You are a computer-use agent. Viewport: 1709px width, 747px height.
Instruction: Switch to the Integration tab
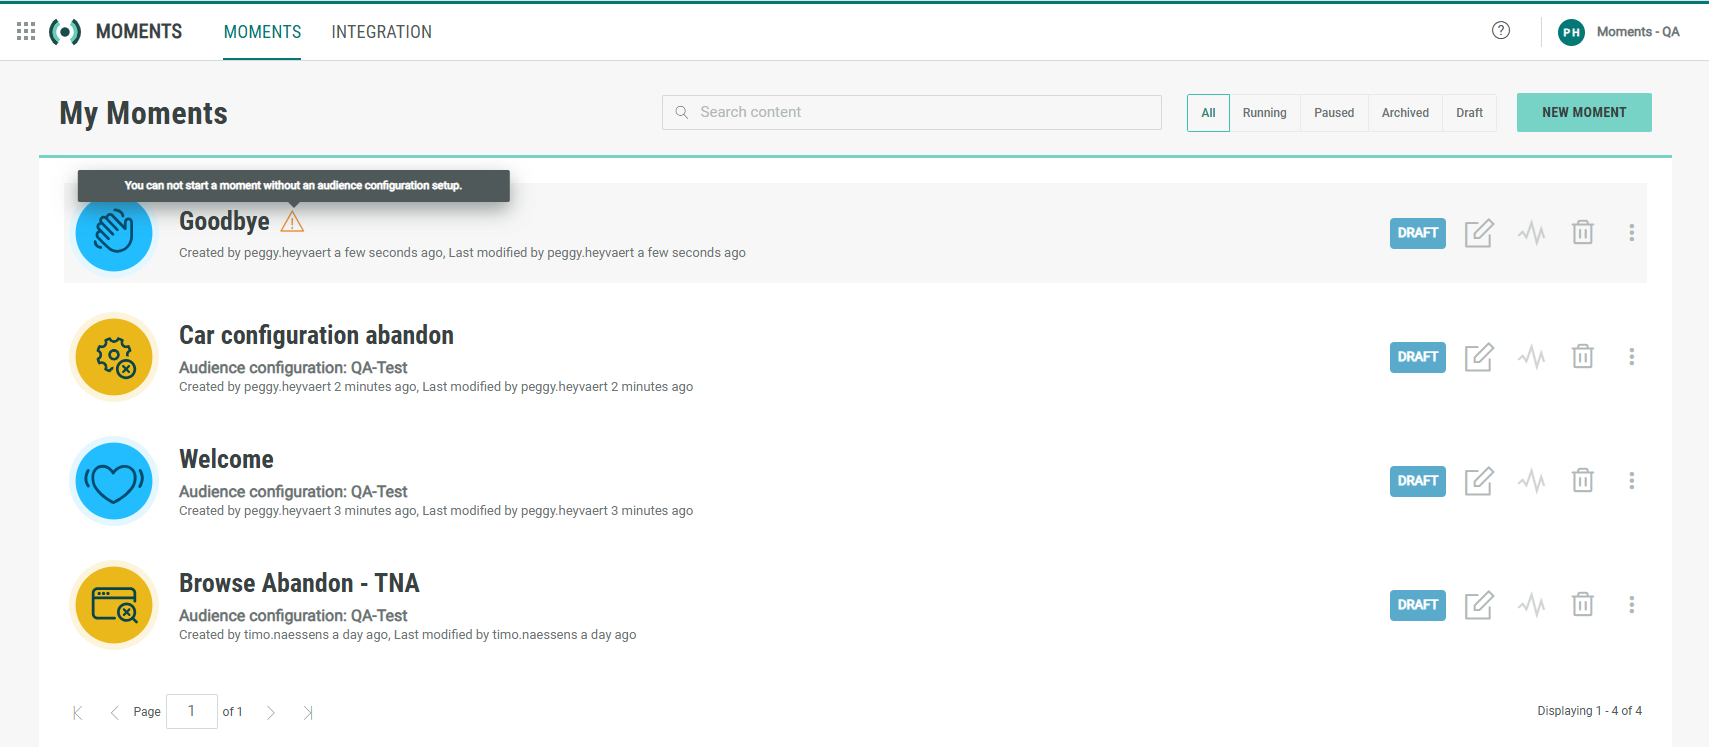[381, 32]
